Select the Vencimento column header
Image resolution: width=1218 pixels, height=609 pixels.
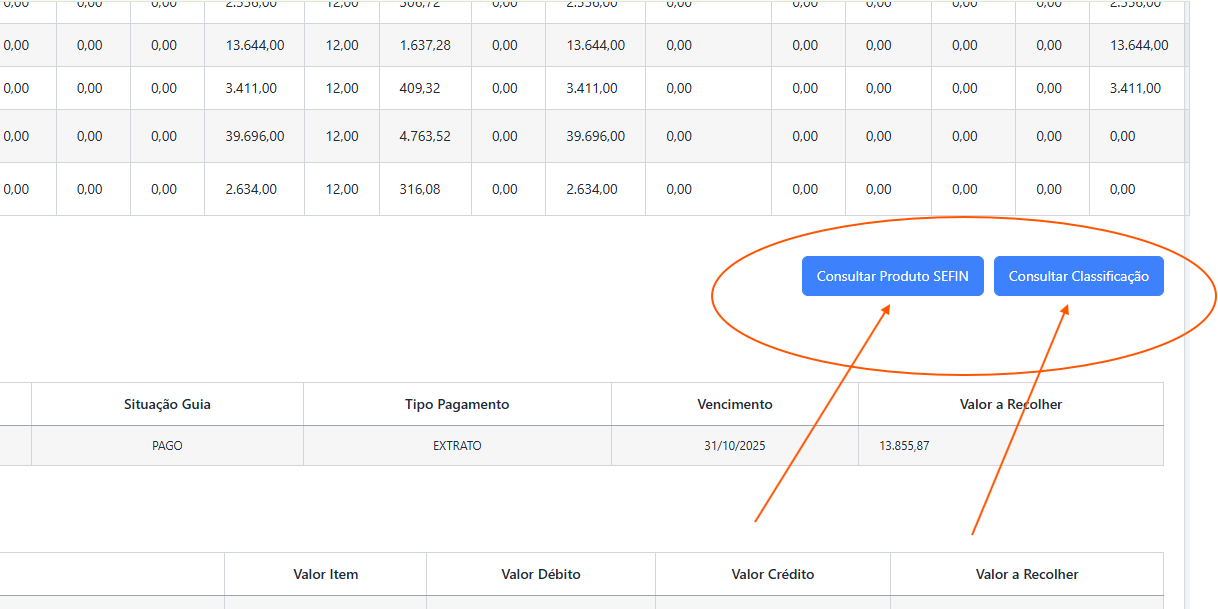[734, 404]
